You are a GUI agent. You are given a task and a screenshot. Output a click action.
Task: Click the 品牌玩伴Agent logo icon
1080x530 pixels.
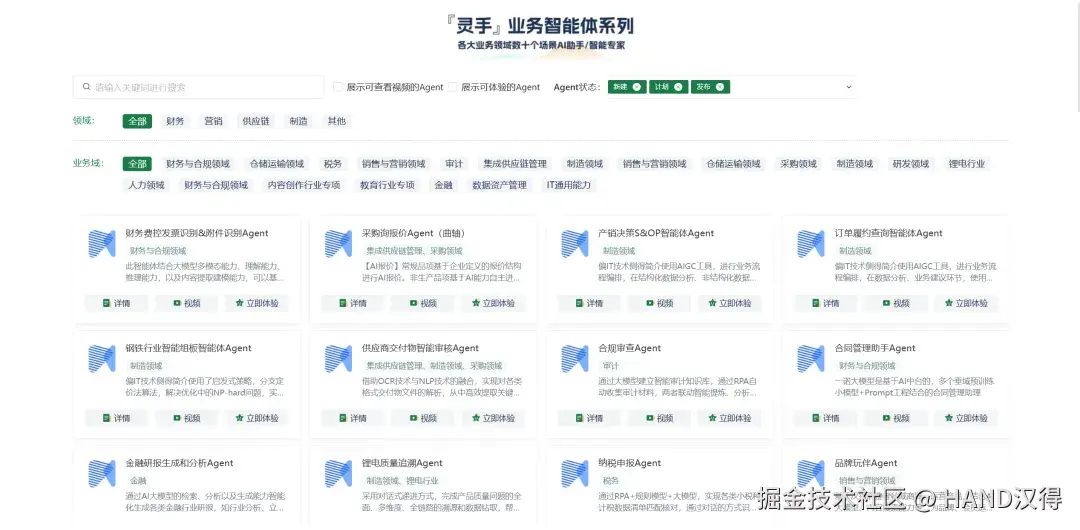click(811, 473)
